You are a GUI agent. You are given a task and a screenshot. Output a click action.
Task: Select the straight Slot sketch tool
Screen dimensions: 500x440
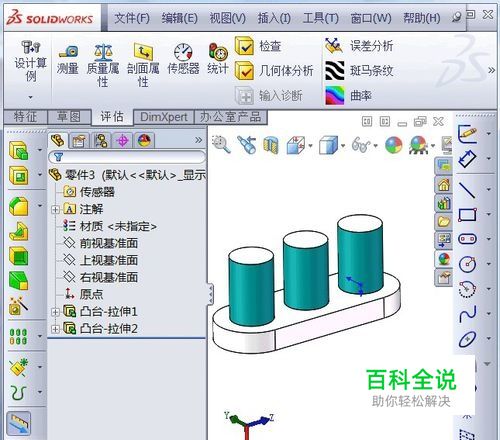click(x=467, y=239)
